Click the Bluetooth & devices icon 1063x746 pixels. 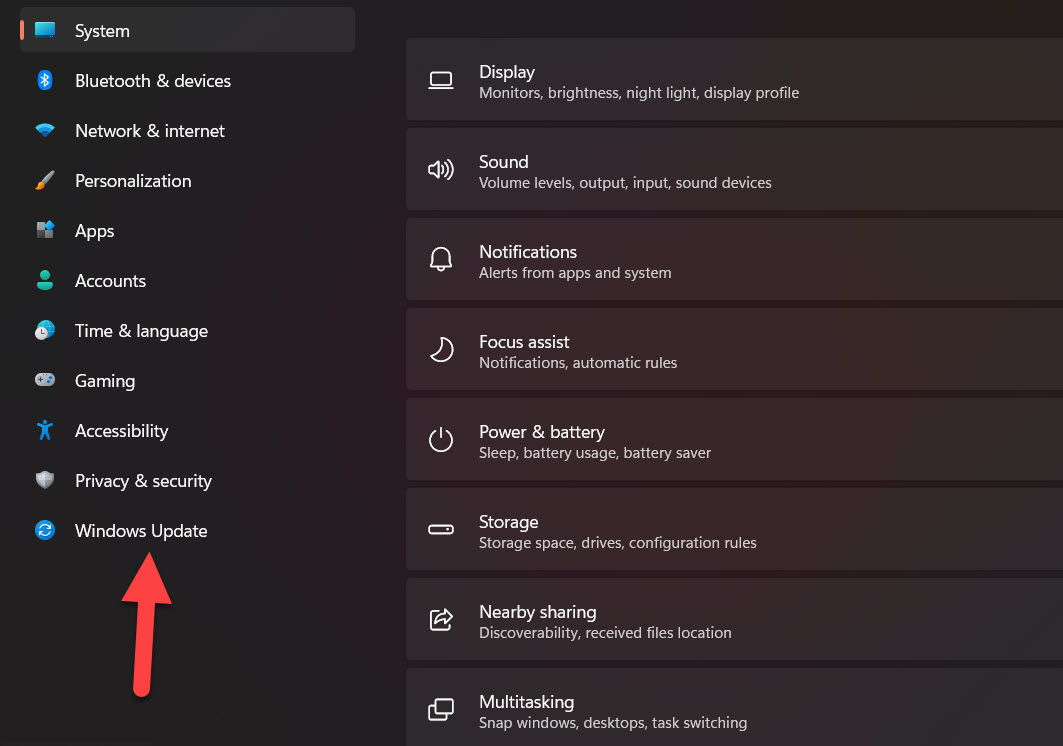[45, 81]
